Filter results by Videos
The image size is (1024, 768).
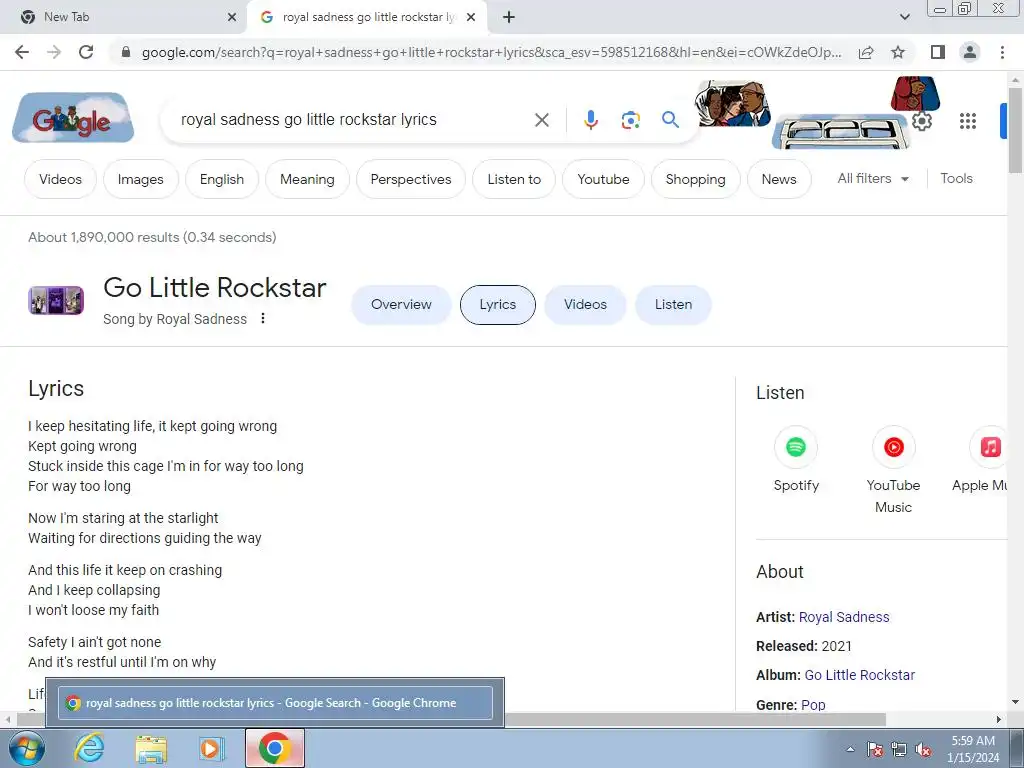point(60,179)
